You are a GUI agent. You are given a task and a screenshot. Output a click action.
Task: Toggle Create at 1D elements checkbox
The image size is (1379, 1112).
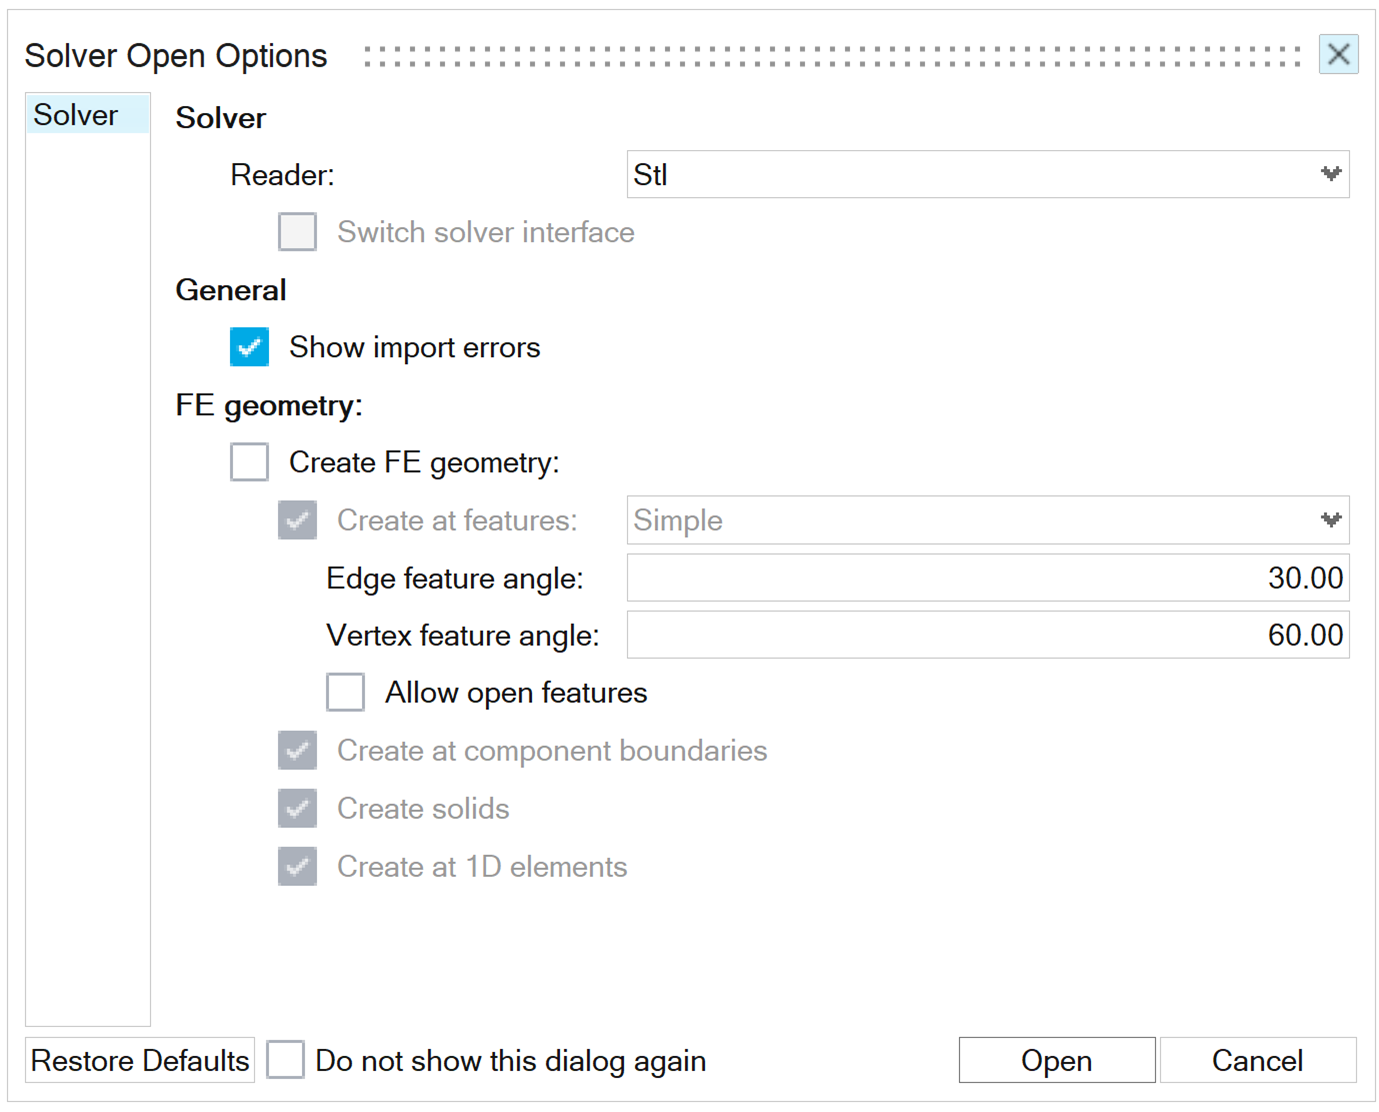[x=298, y=866]
